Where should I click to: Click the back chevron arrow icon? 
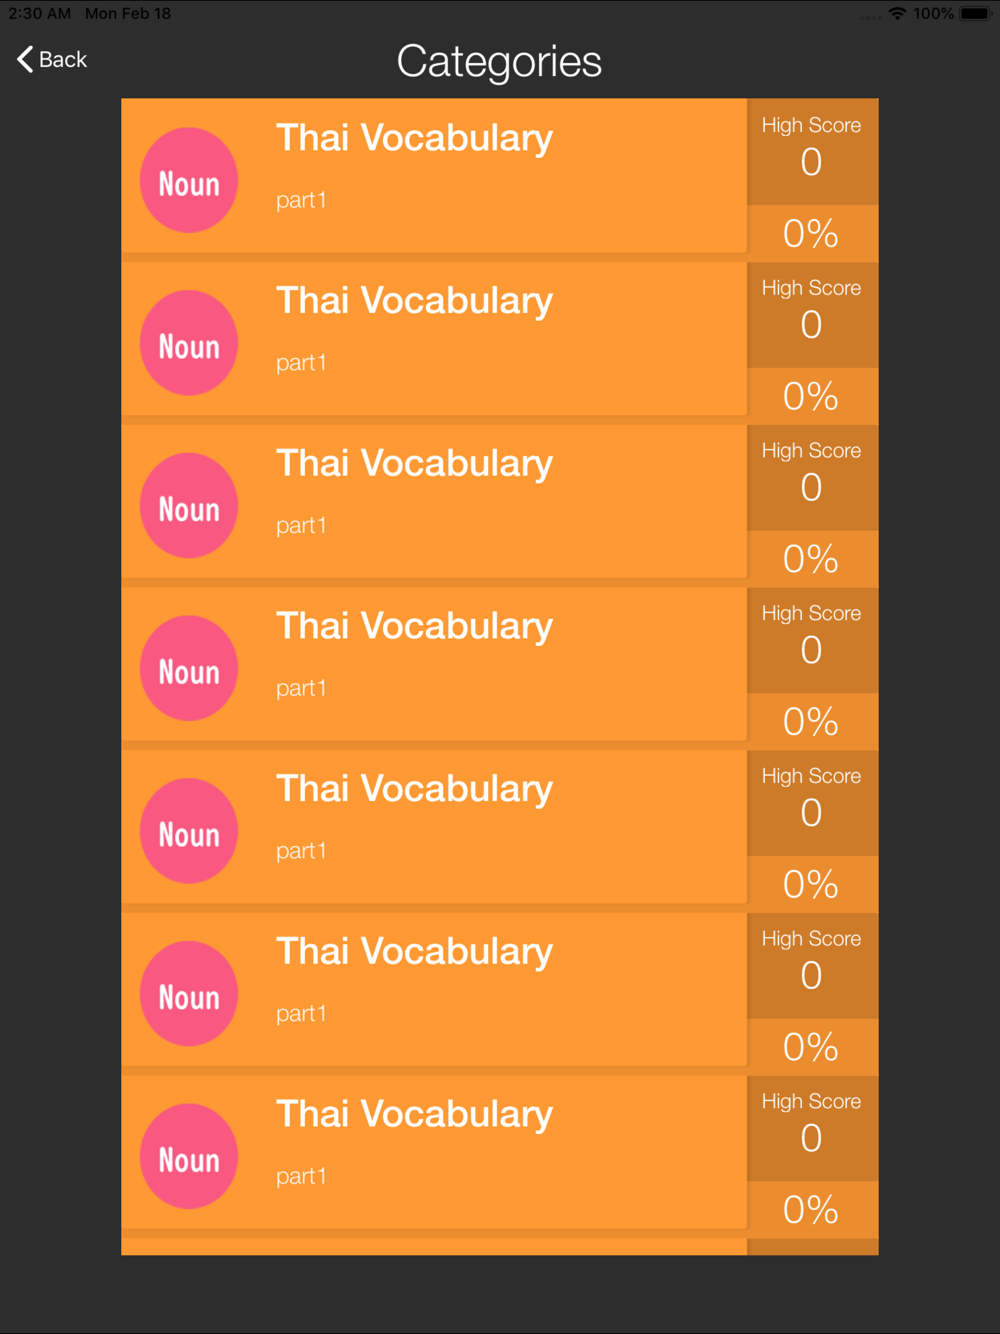(25, 59)
